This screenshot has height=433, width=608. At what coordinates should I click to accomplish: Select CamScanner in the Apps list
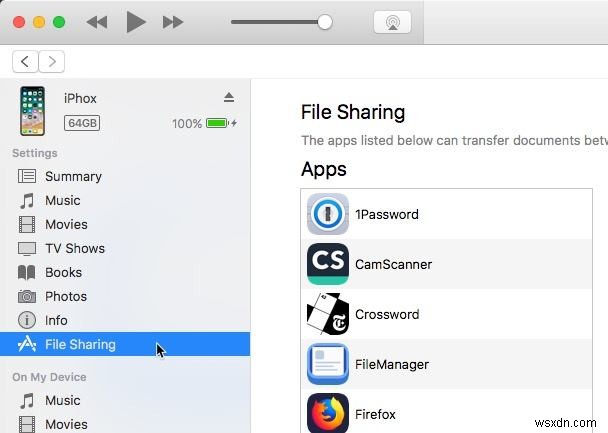point(446,264)
